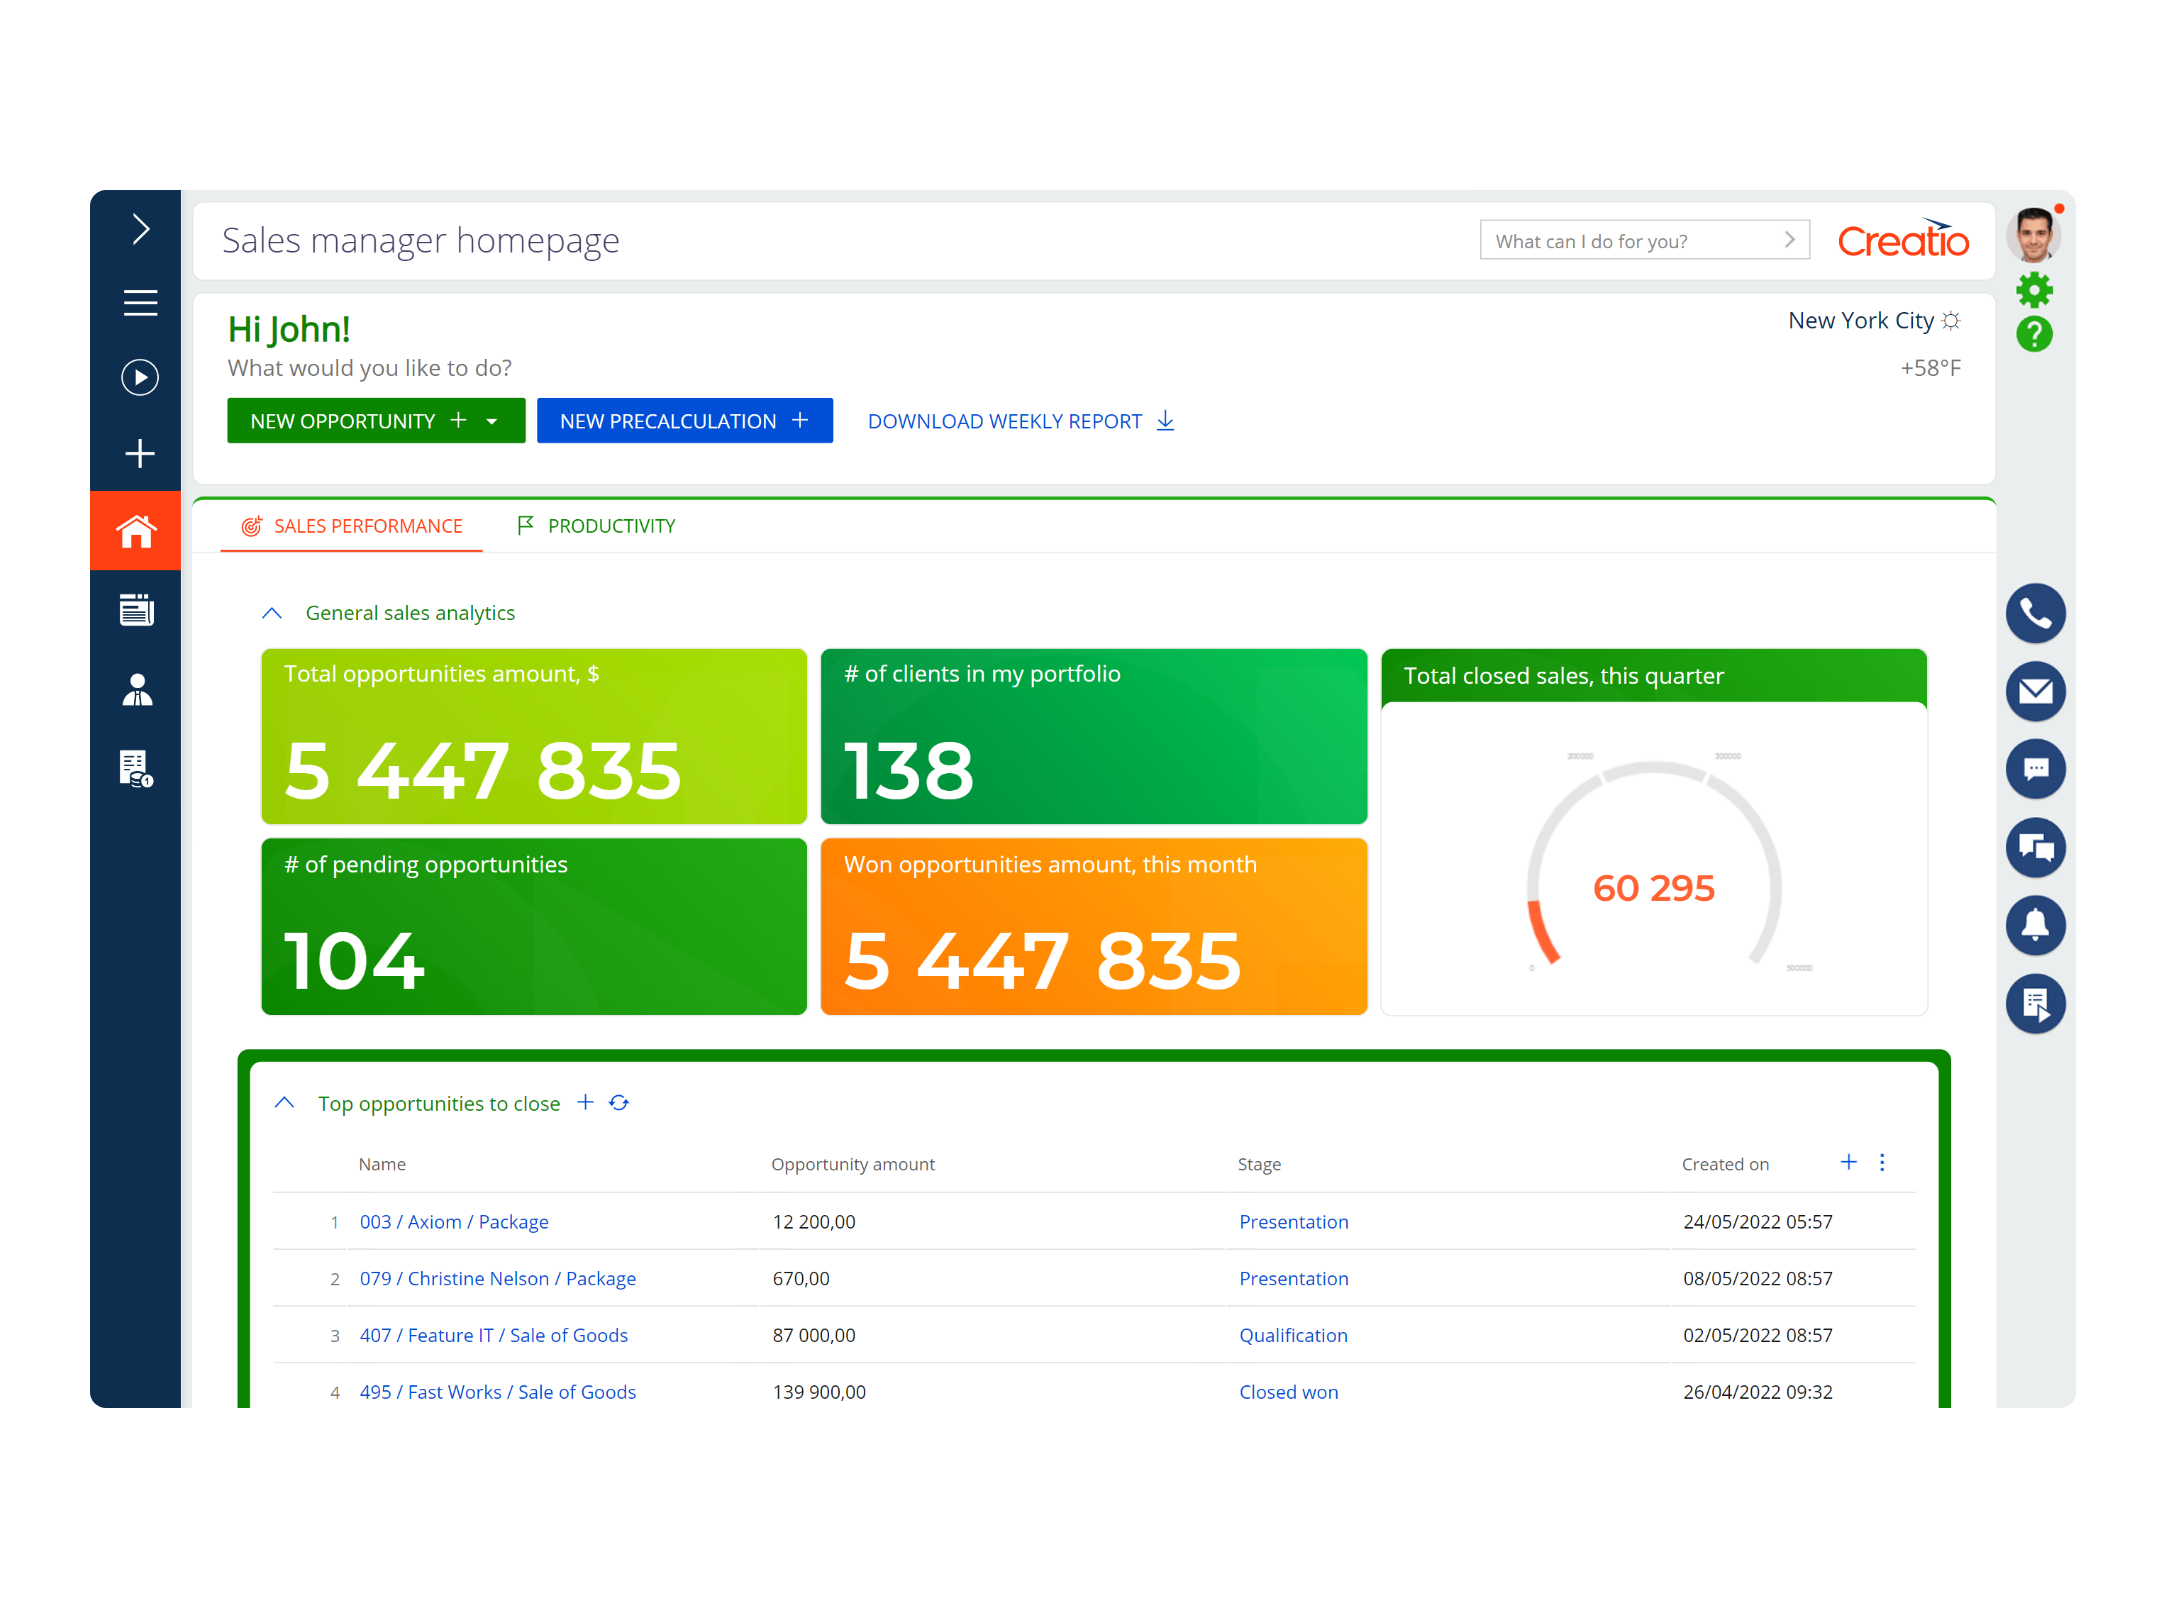2164x1600 pixels.
Task: Open the Finance documents sidebar icon
Action: click(x=135, y=768)
